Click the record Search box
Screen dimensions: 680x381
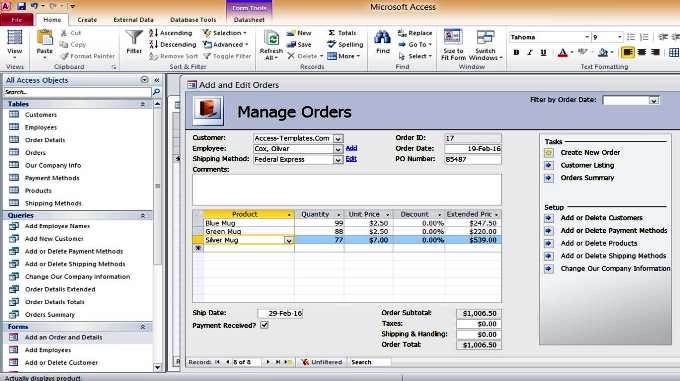pos(370,362)
